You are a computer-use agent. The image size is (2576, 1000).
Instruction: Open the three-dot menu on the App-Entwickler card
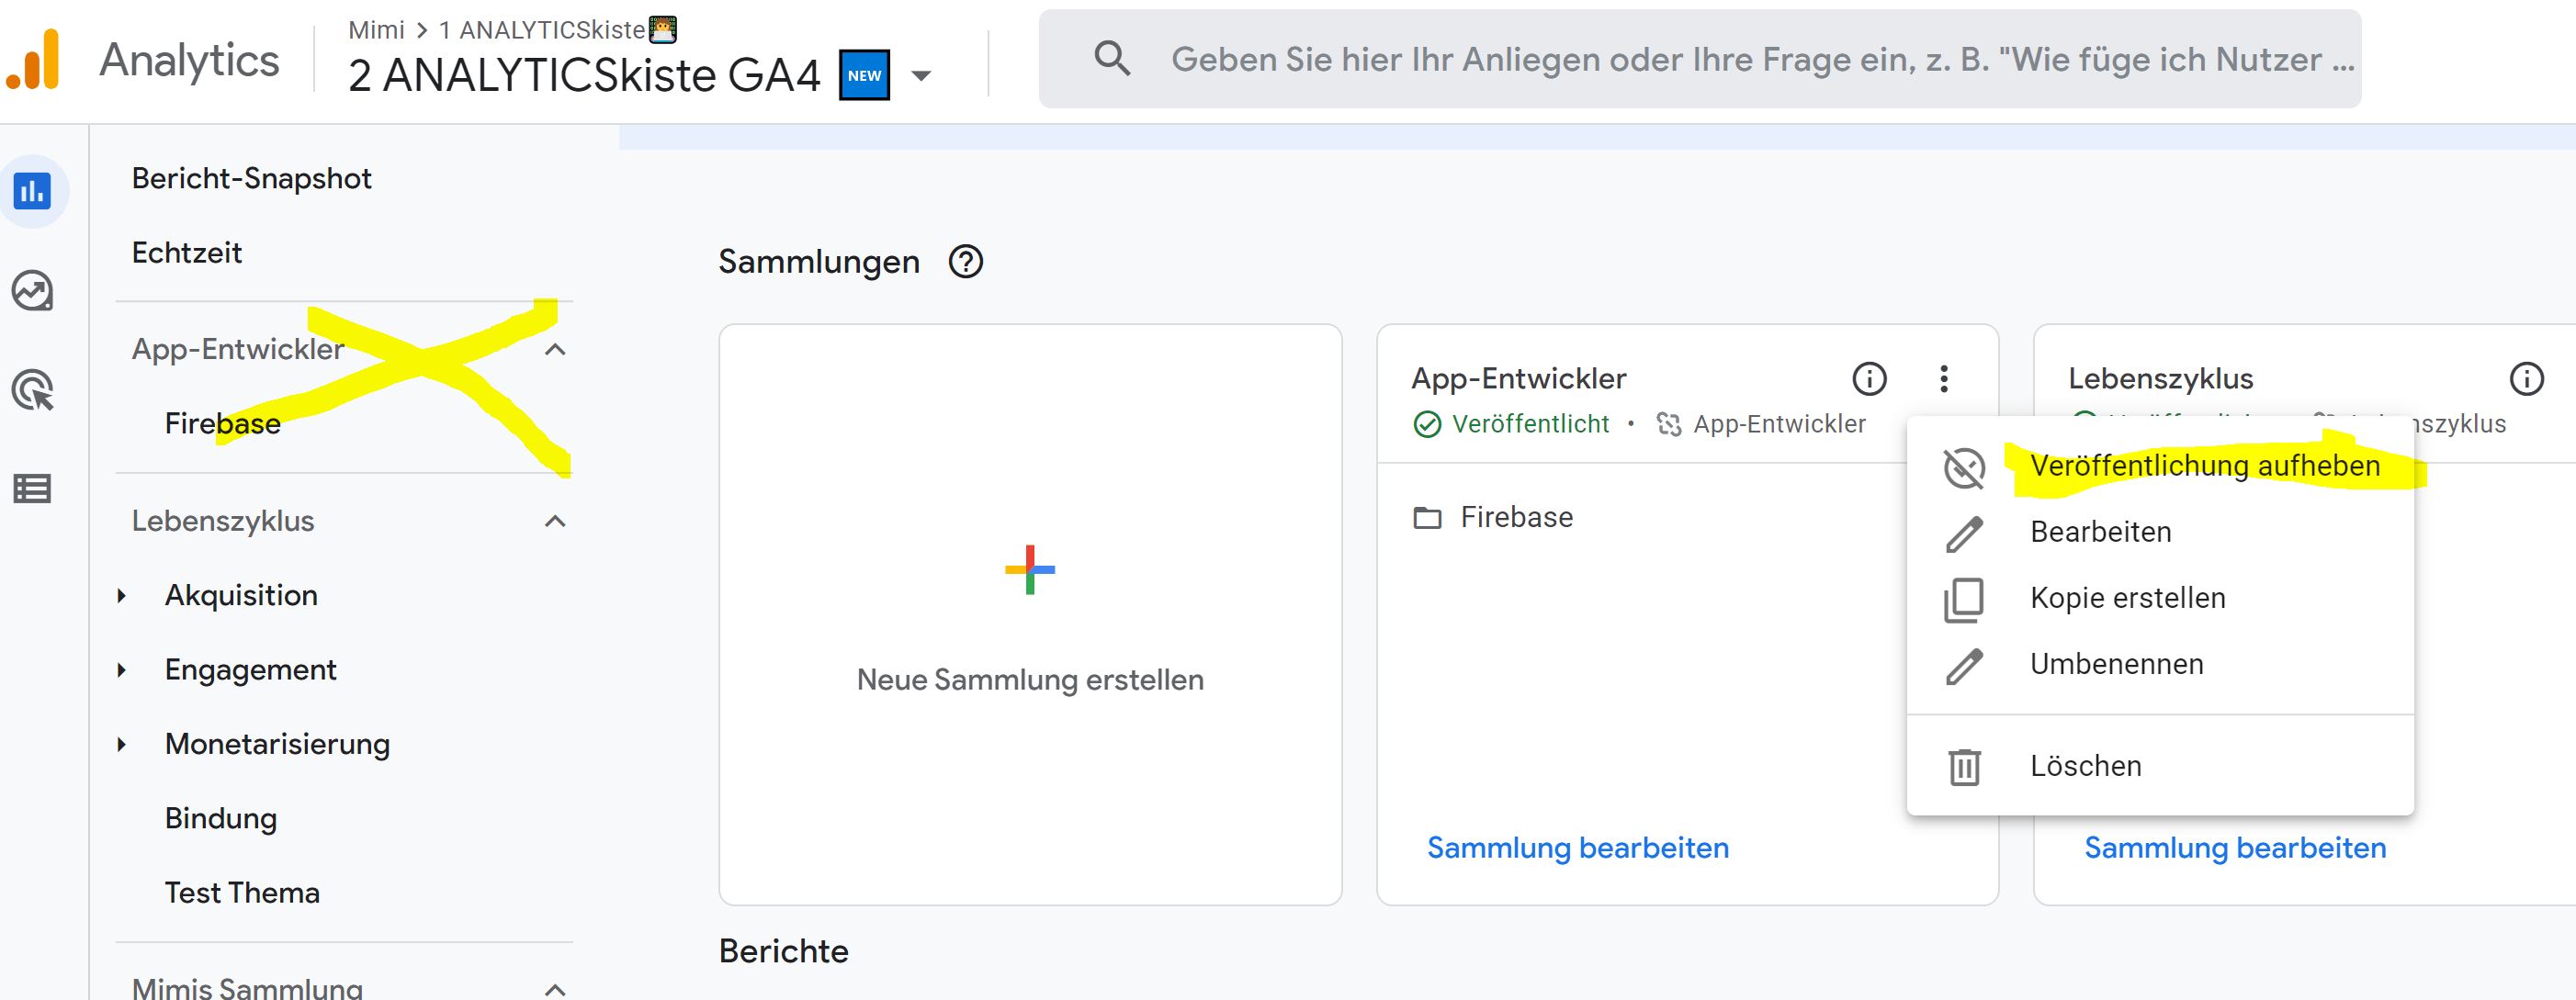pyautogui.click(x=1945, y=378)
